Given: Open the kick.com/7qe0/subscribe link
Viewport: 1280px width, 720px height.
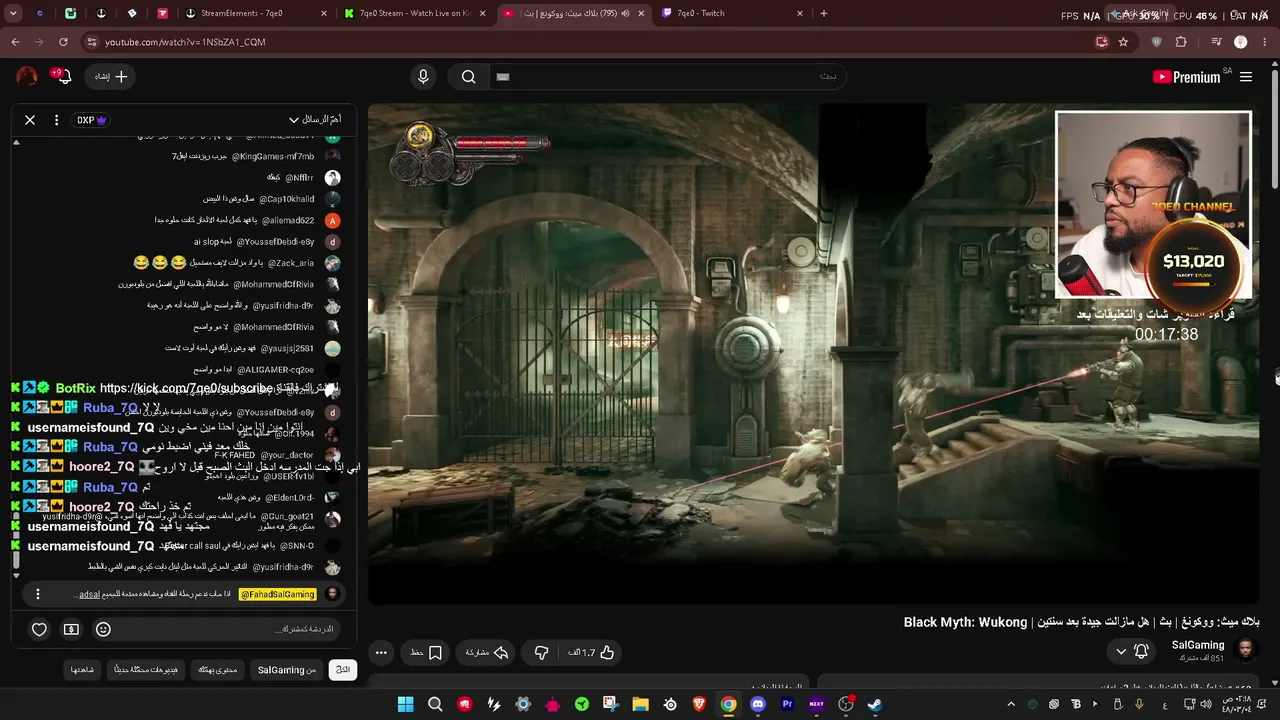Looking at the screenshot, I should 186,388.
